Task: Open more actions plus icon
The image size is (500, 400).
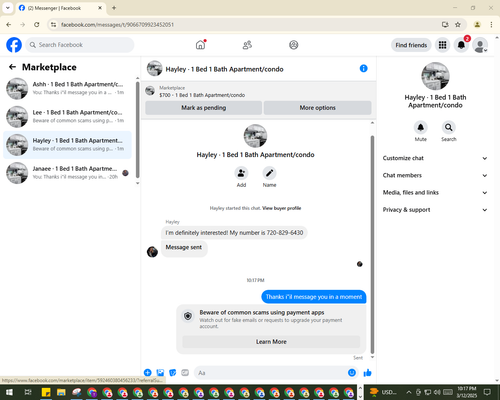Action: pos(148,373)
